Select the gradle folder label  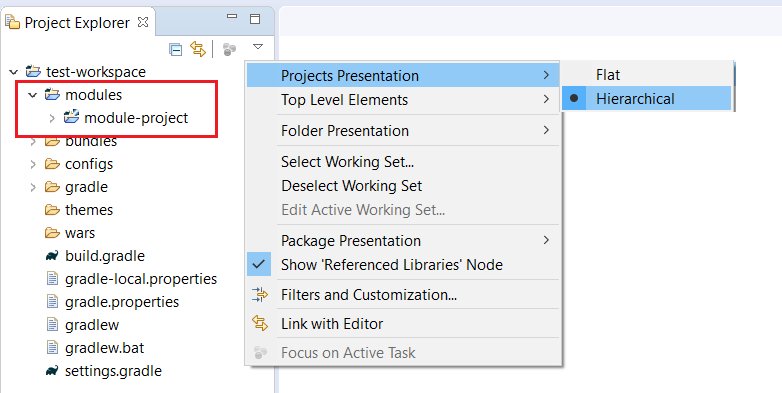(86, 187)
